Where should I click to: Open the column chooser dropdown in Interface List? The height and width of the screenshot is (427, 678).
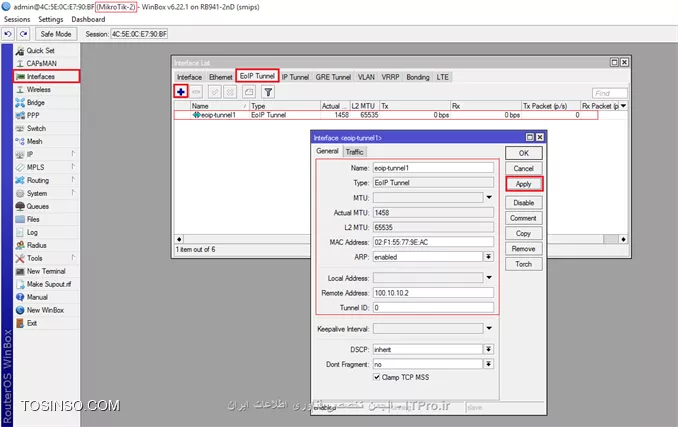coord(624,105)
